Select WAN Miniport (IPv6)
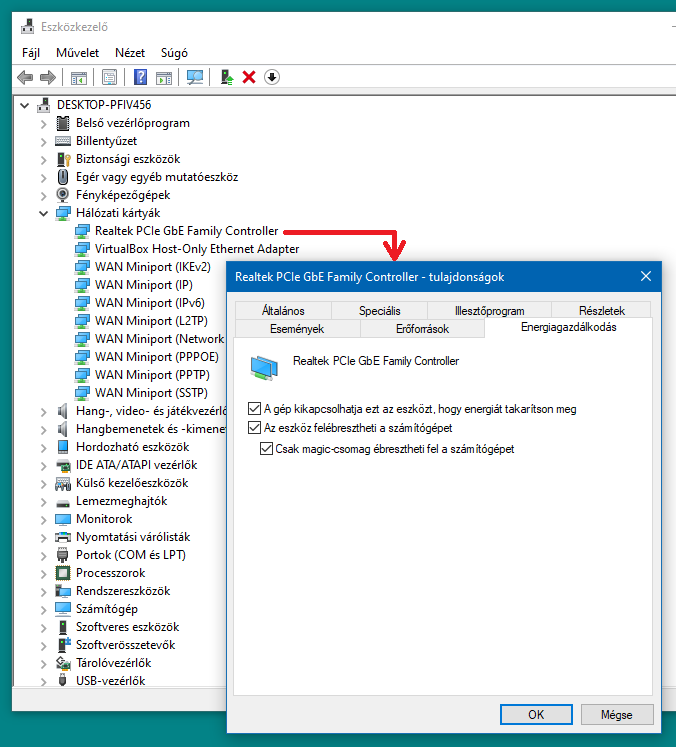676x747 pixels. 150,303
